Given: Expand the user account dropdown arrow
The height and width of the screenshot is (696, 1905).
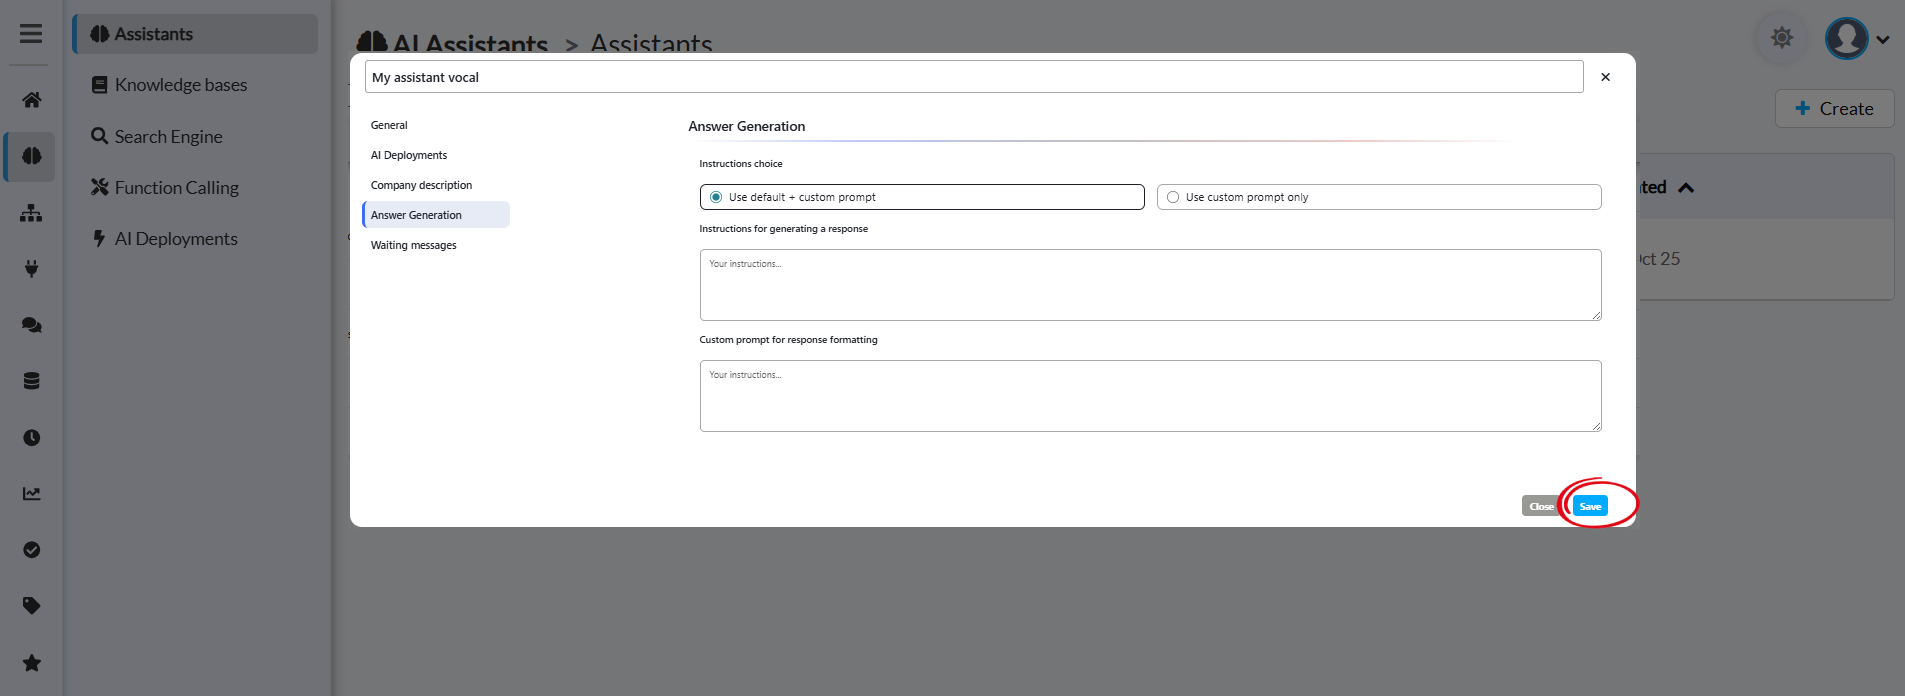Looking at the screenshot, I should [x=1883, y=40].
